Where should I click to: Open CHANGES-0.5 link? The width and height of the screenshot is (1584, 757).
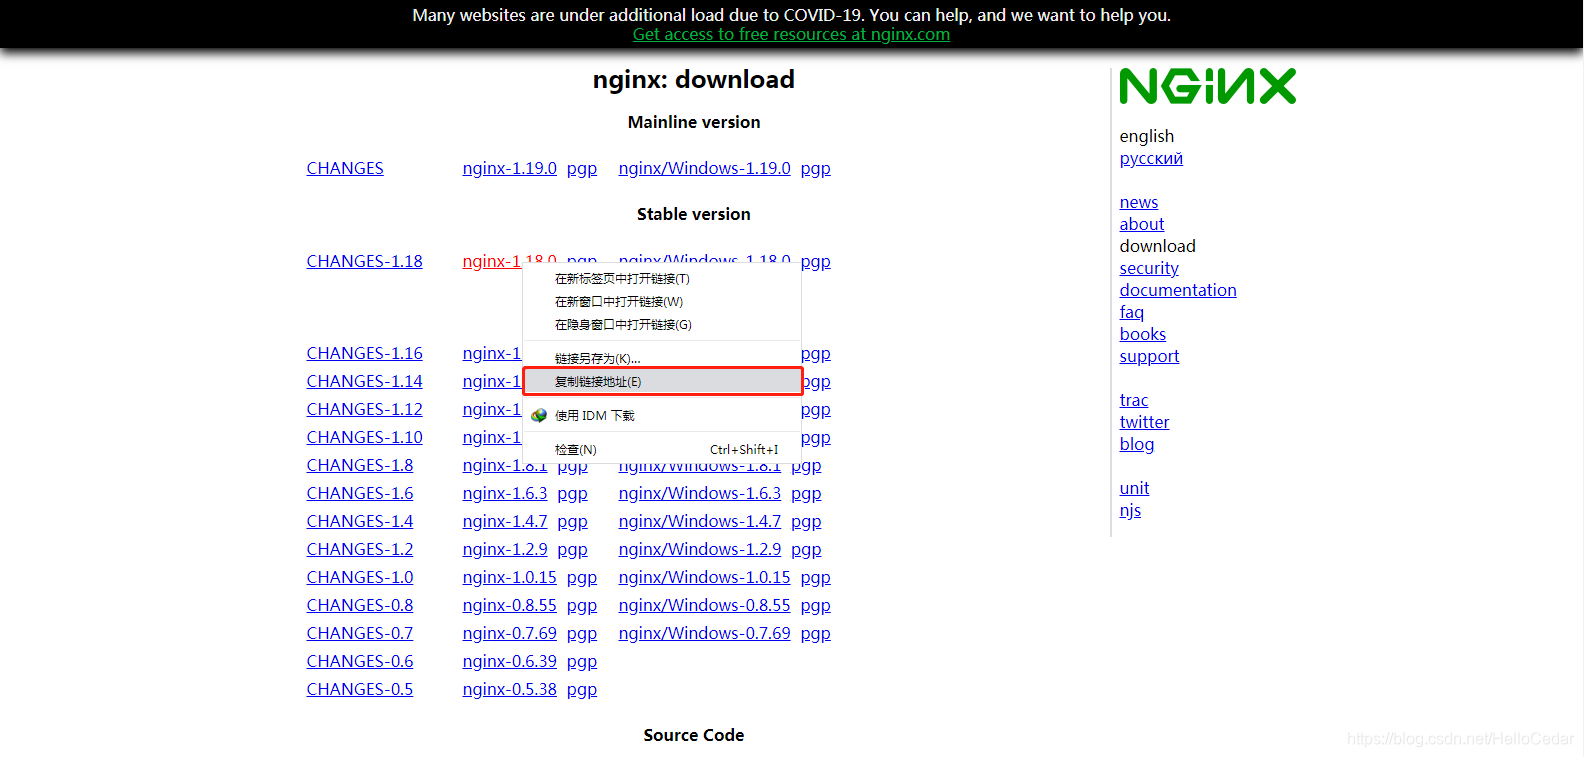pyautogui.click(x=359, y=689)
